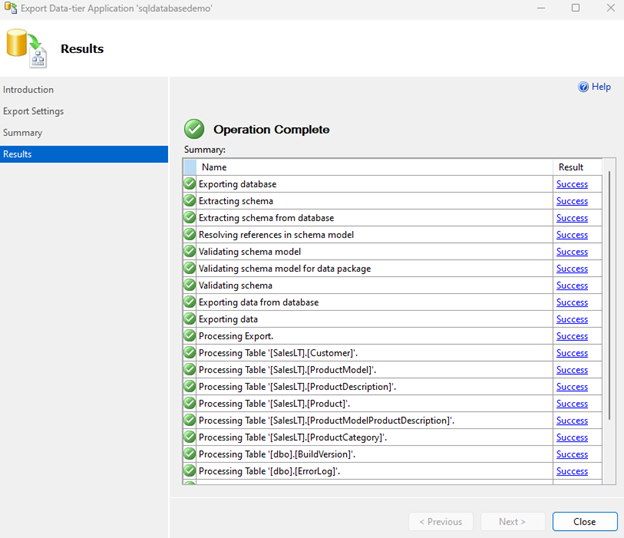Viewport: 624px width, 538px height.
Task: Click the vertical scrollbar of the summary list
Action: coord(609,300)
